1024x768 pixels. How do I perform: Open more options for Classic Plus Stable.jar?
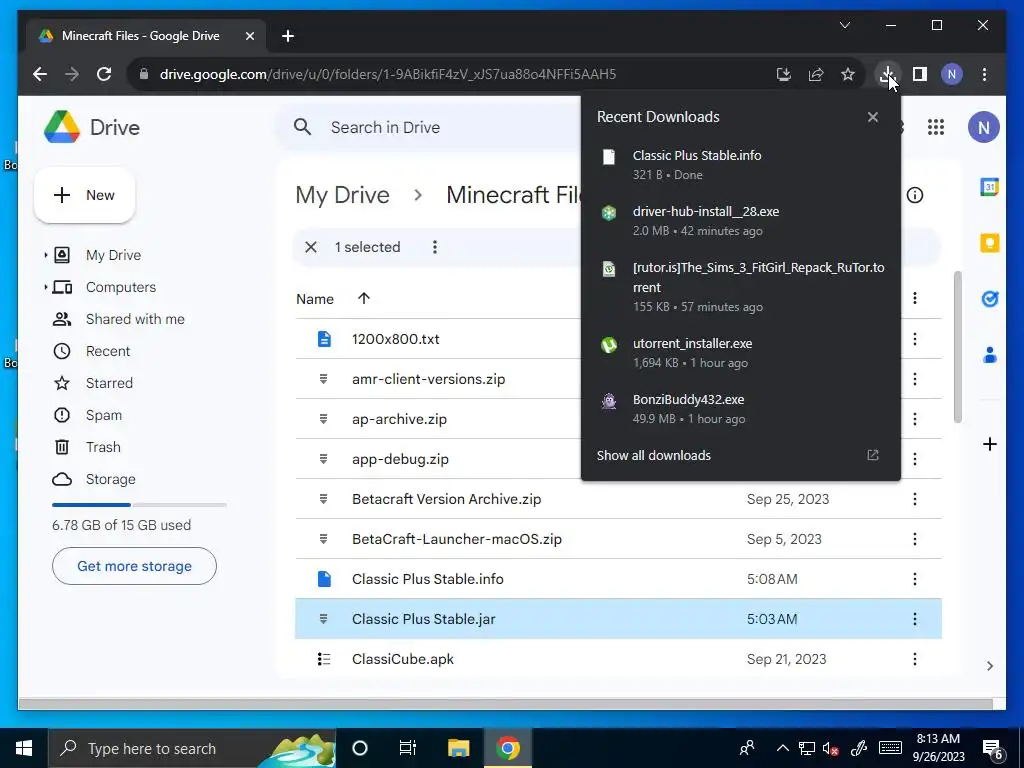[914, 618]
